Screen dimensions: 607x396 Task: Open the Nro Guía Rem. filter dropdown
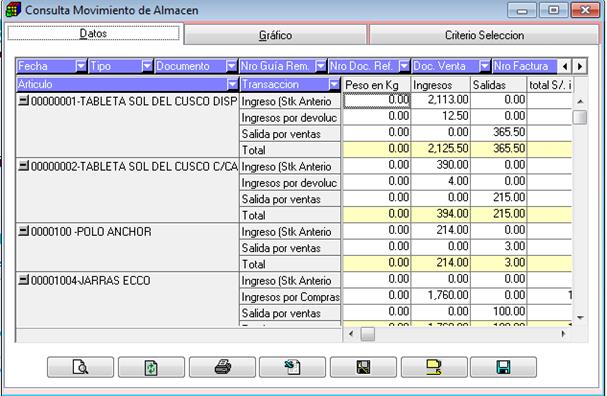pyautogui.click(x=321, y=66)
